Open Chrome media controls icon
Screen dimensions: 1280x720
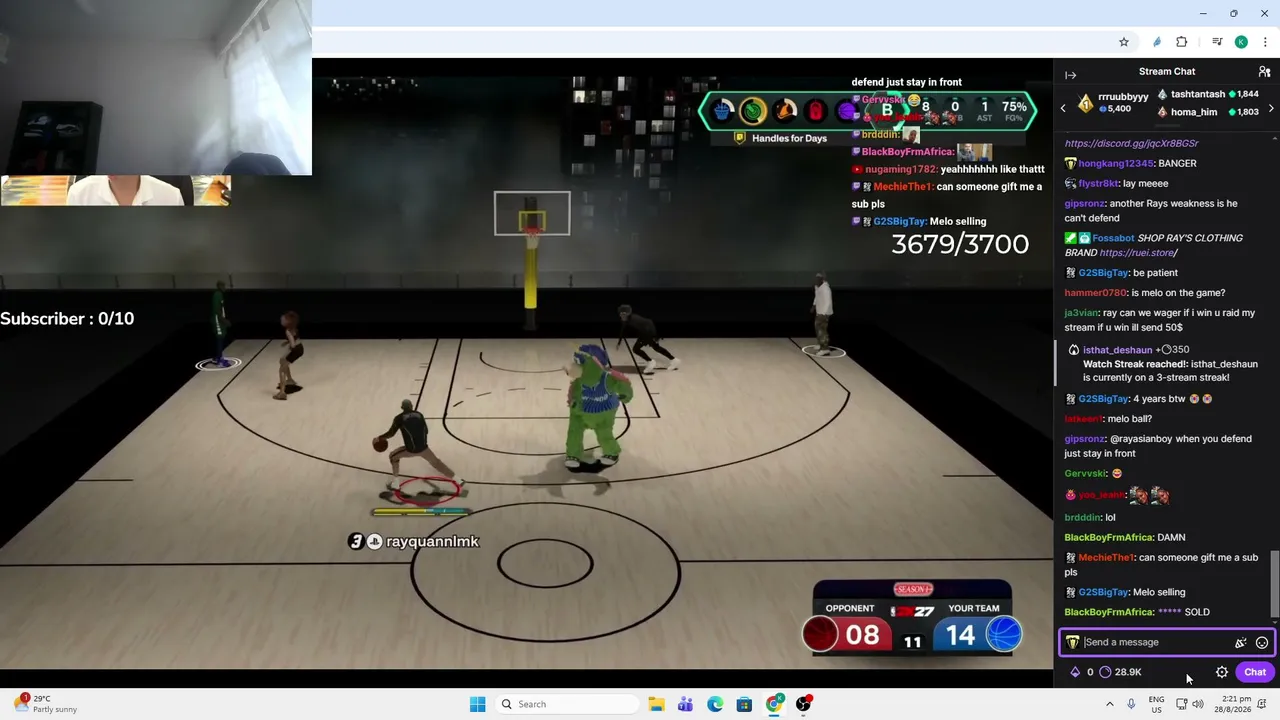pos(1217,42)
